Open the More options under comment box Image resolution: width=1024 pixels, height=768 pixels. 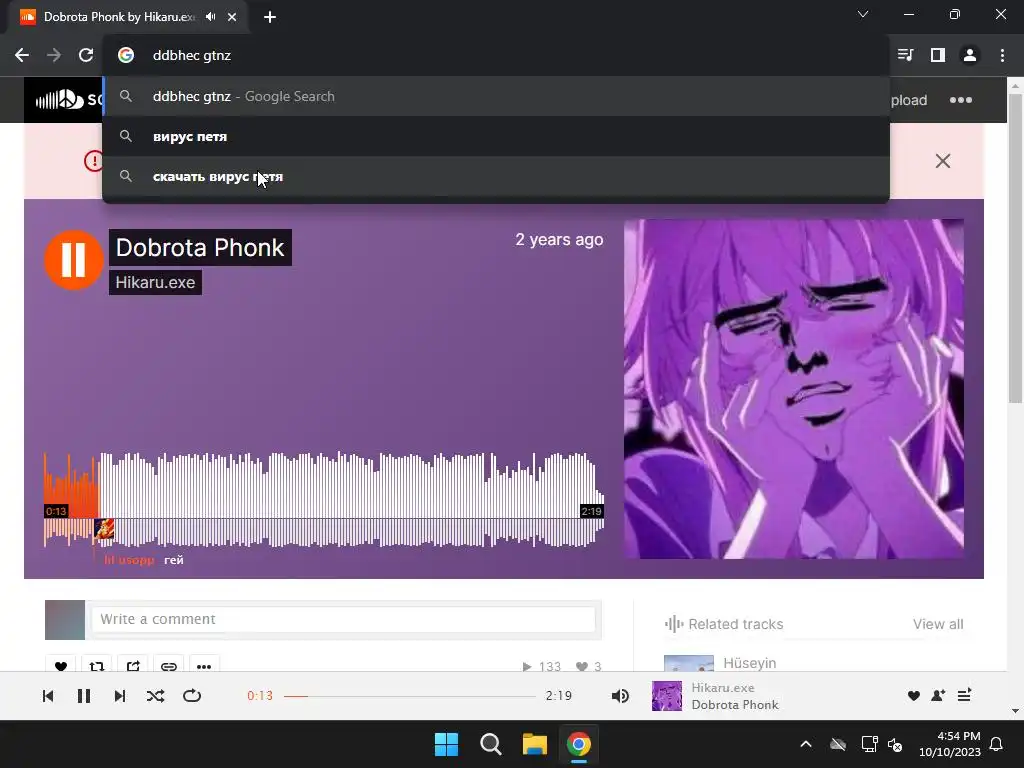tap(204, 665)
